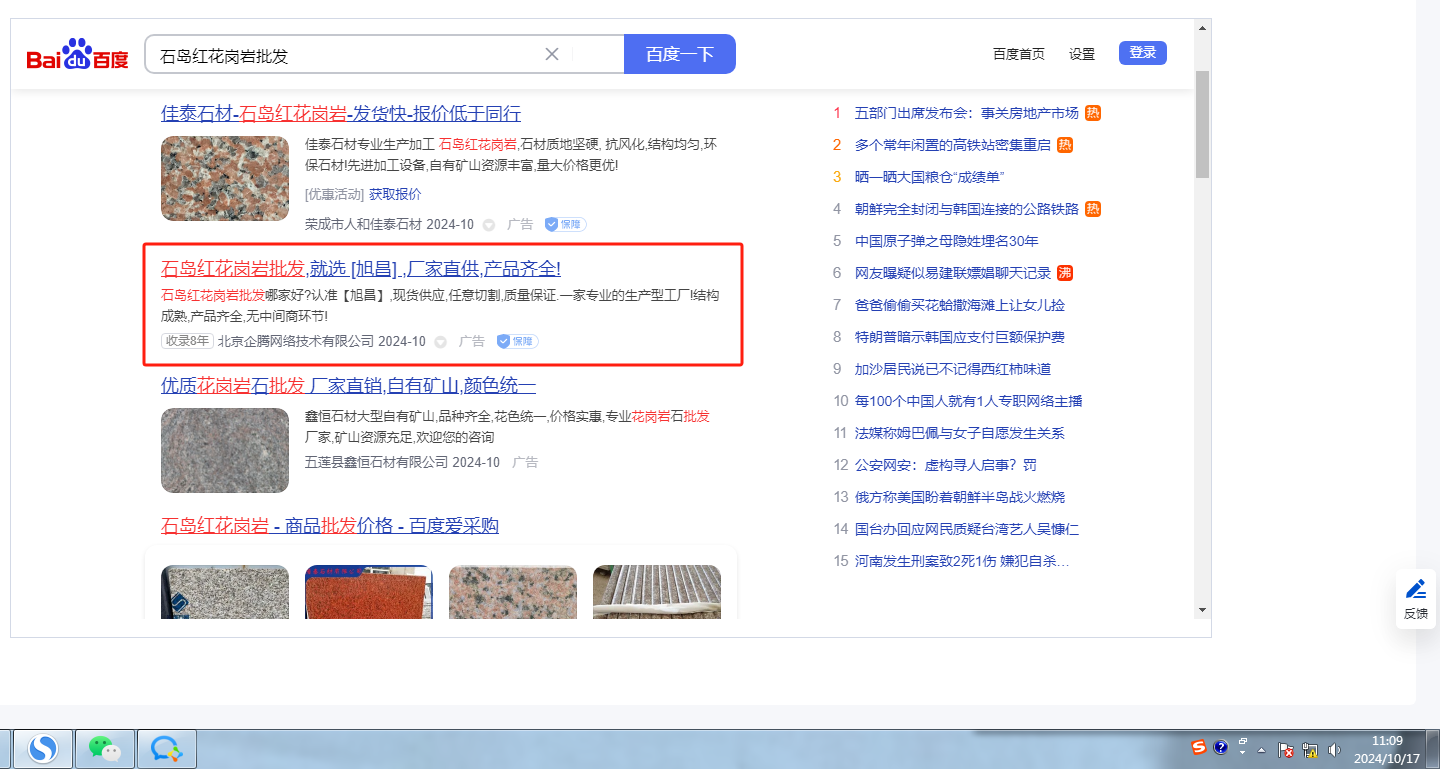Click advertiser name 荣成市人和佳泰石材
The width and height of the screenshot is (1440, 769).
click(364, 224)
